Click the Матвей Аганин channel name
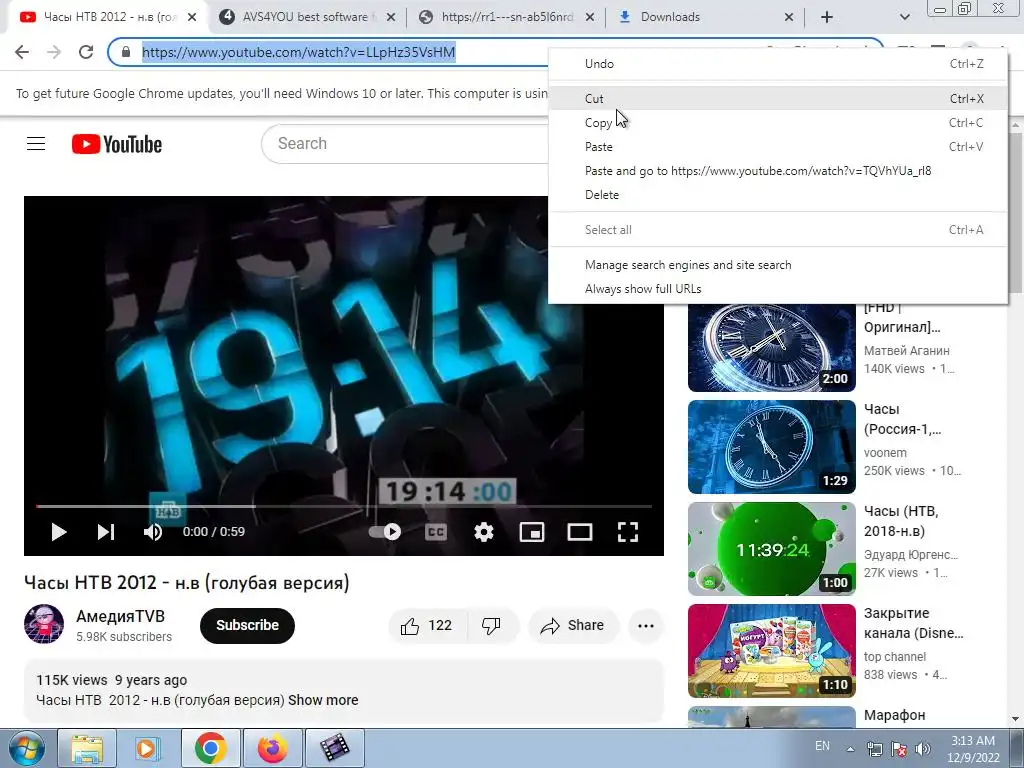1024x768 pixels. (906, 351)
